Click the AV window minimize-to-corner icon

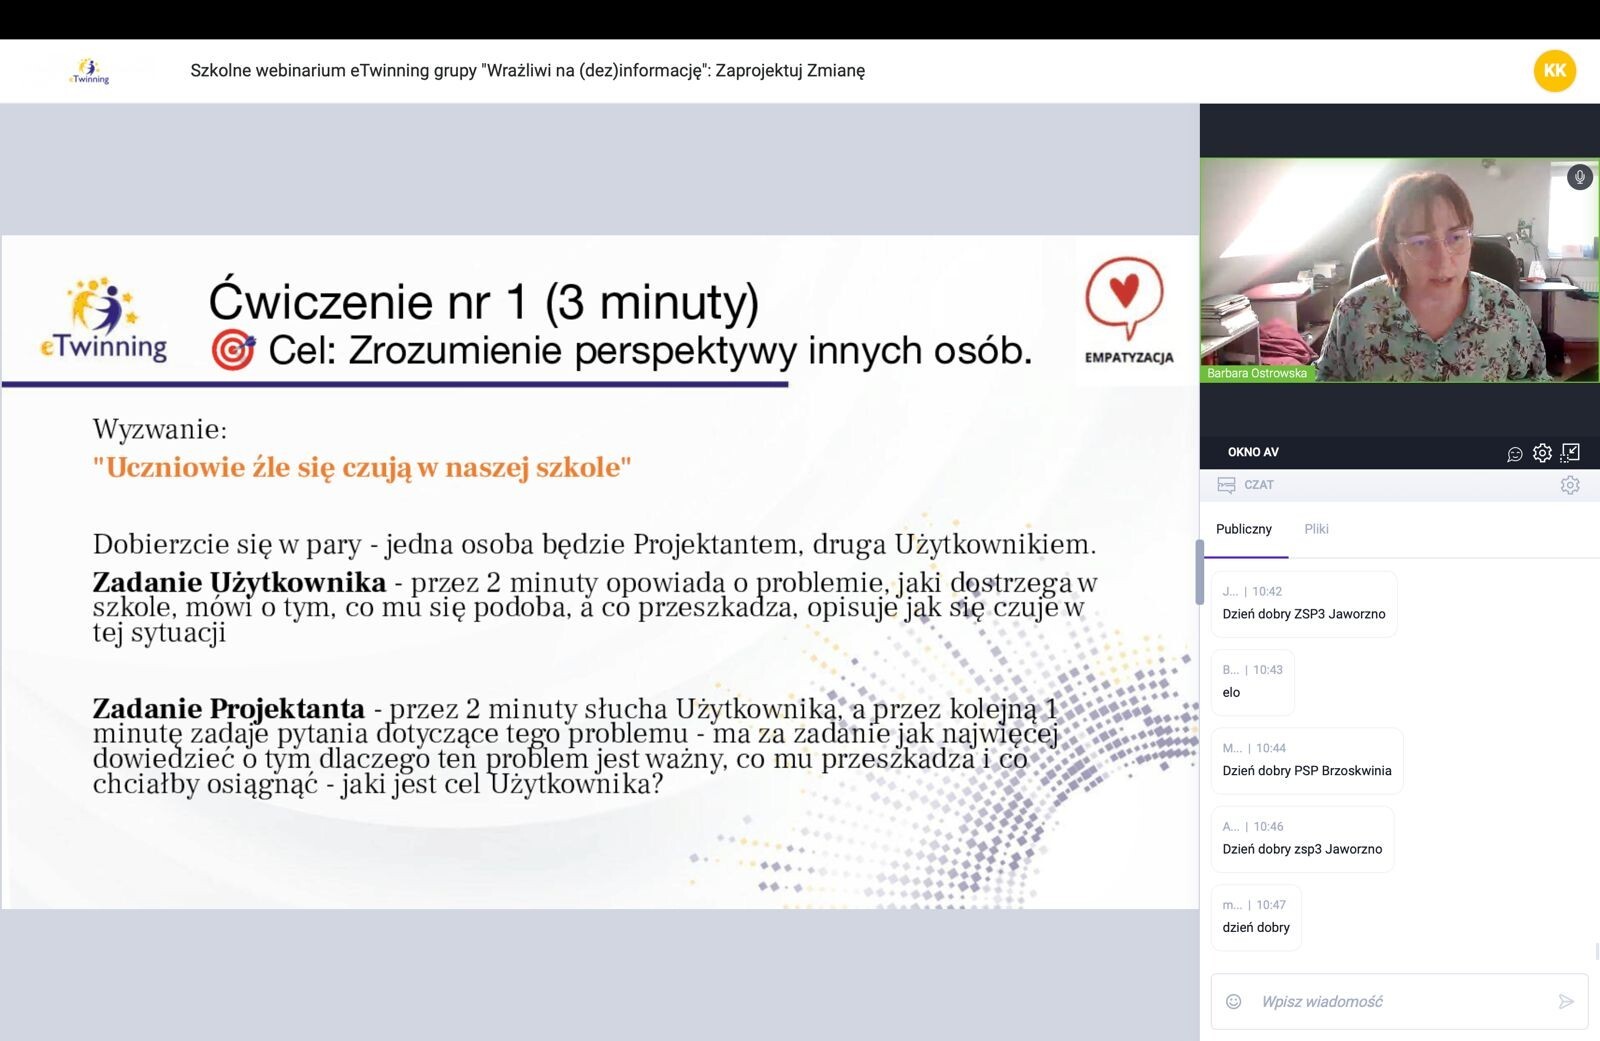coord(1570,453)
